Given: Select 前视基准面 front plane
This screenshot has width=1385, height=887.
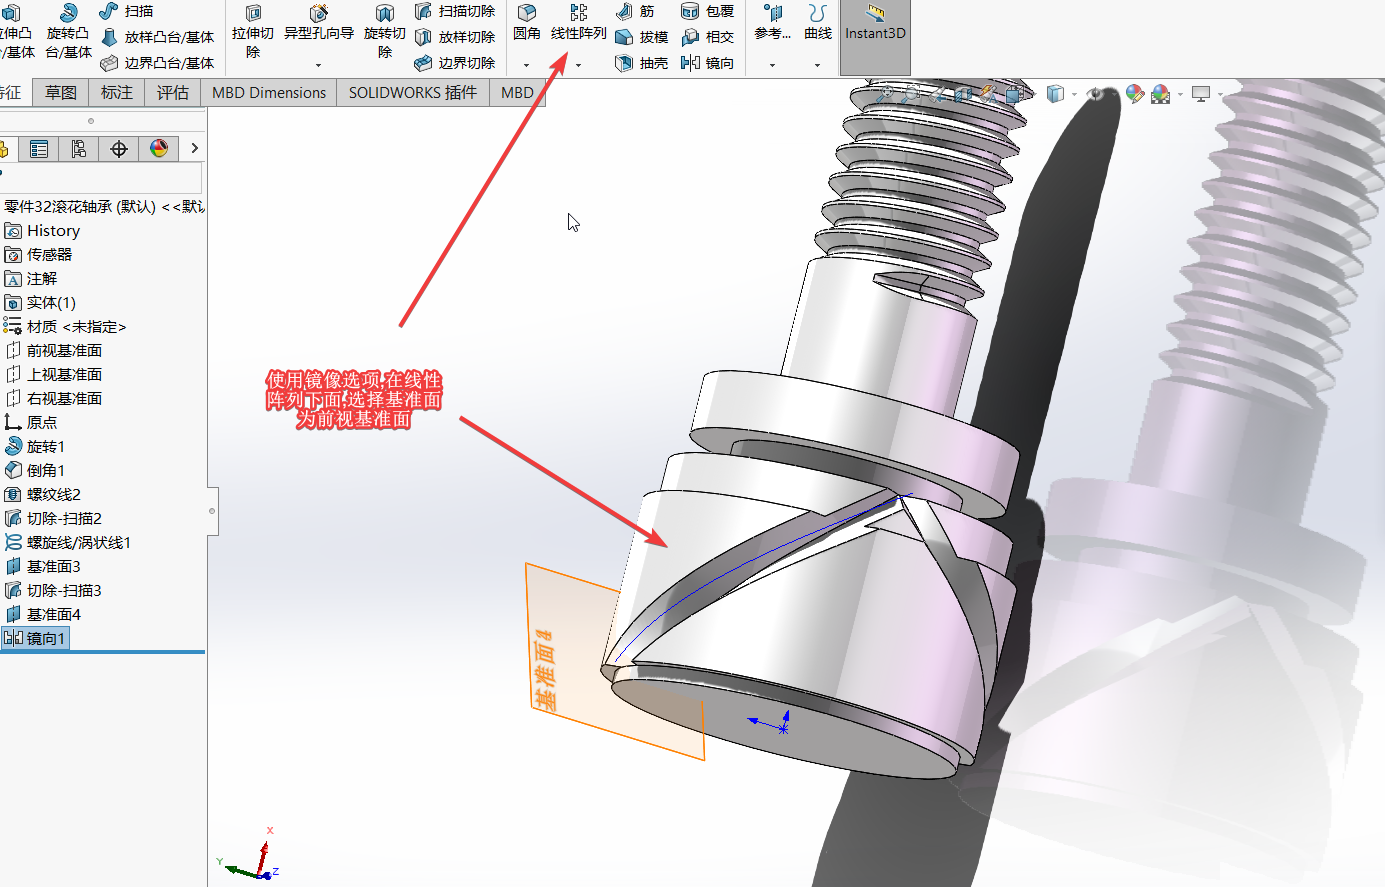Looking at the screenshot, I should 53,351.
